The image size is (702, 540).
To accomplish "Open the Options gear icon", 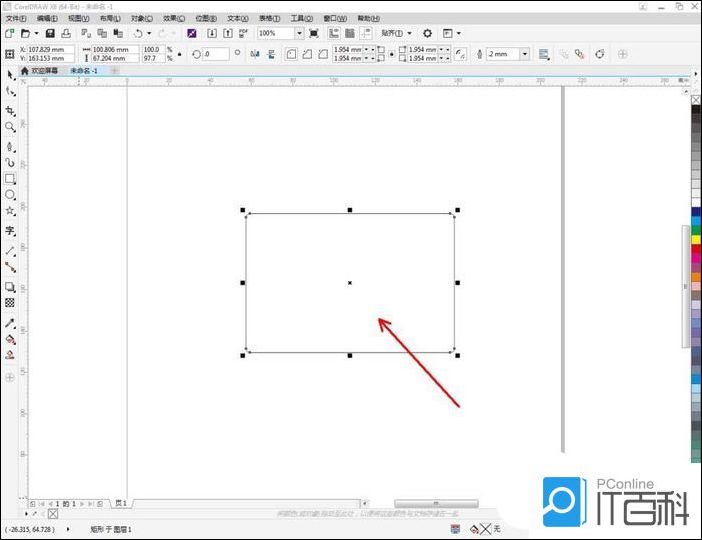I will tap(428, 33).
